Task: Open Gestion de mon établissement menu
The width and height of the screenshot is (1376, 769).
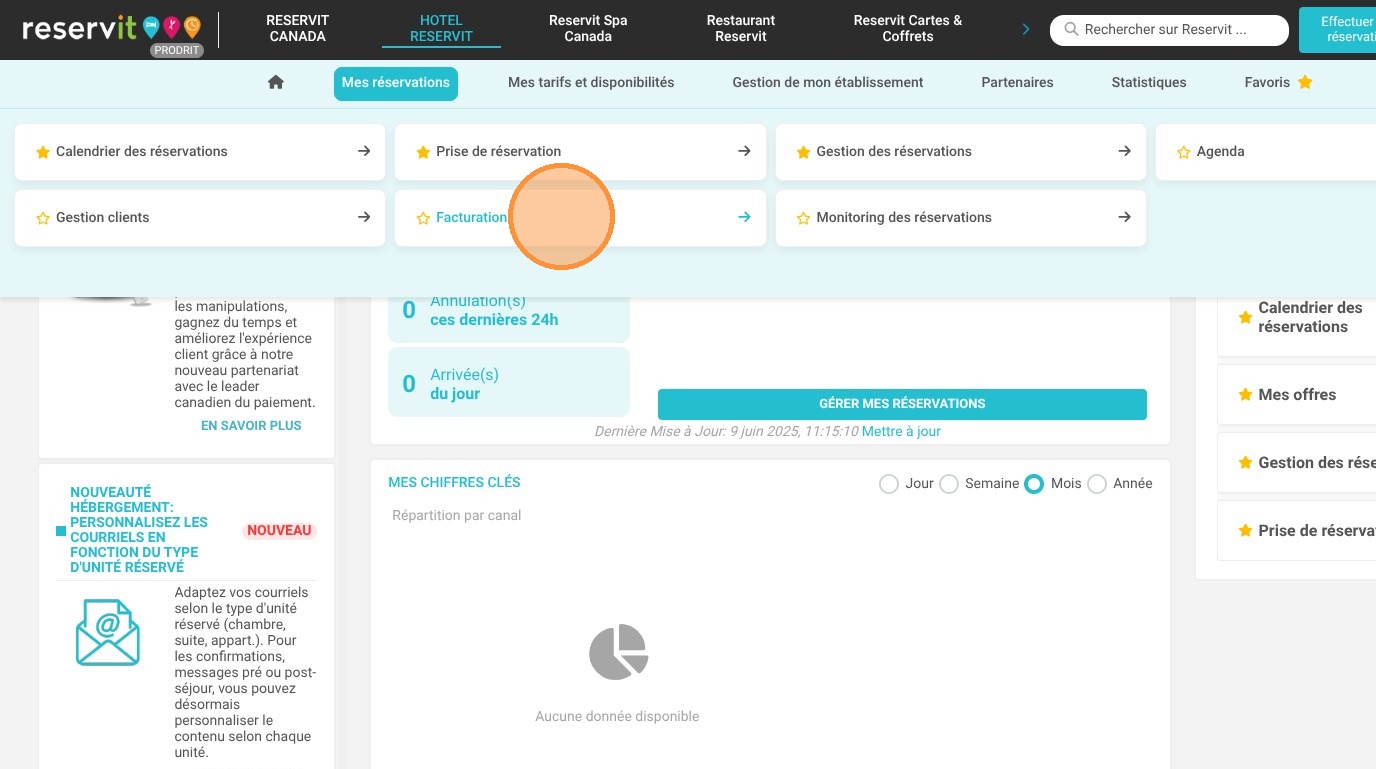Action: (828, 83)
